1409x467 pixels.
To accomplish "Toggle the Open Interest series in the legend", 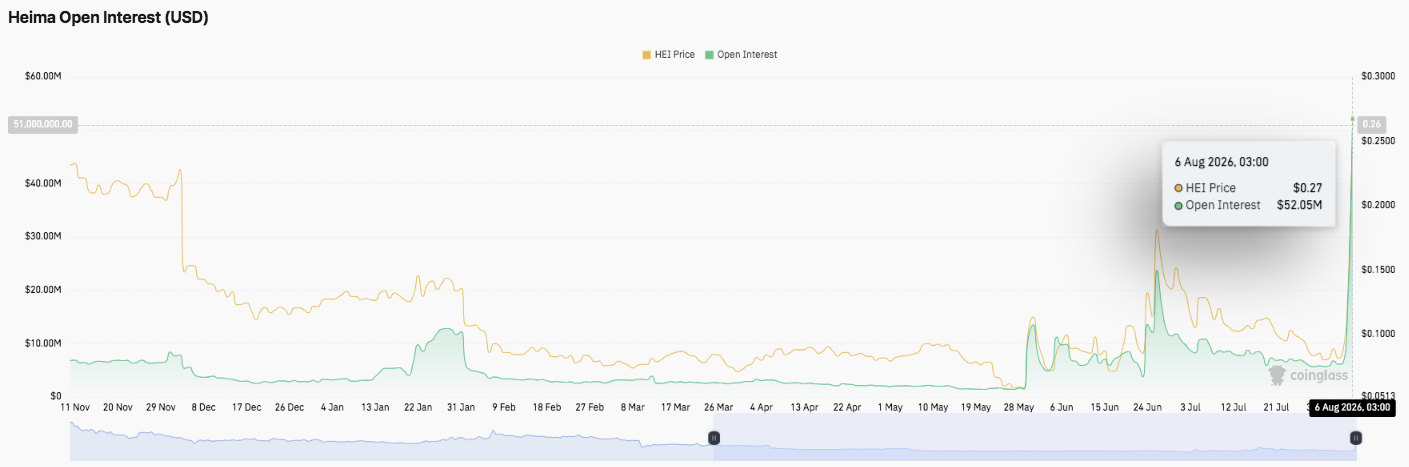I will (741, 54).
